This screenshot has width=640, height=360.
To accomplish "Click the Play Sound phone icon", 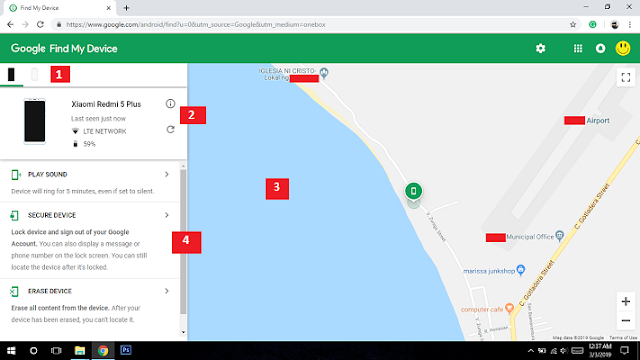I will click(x=16, y=175).
